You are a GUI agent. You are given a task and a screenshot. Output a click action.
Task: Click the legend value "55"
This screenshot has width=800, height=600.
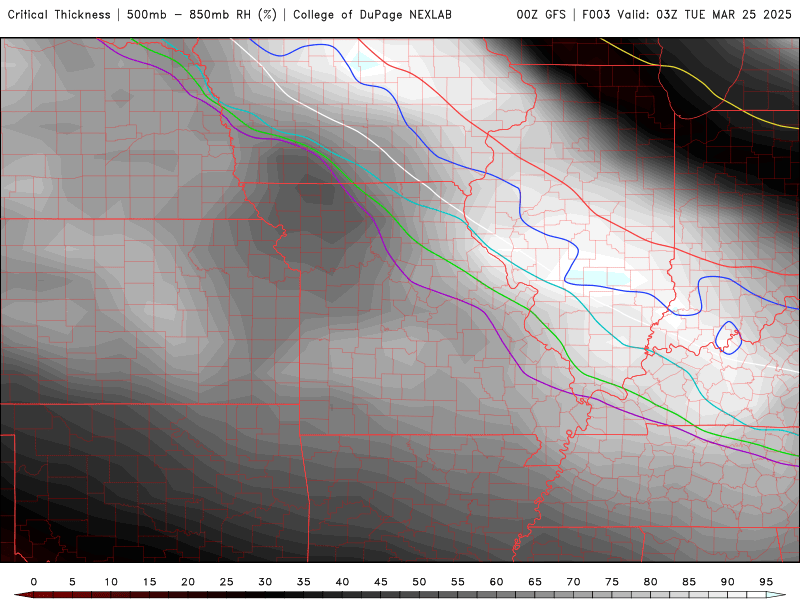click(x=458, y=582)
